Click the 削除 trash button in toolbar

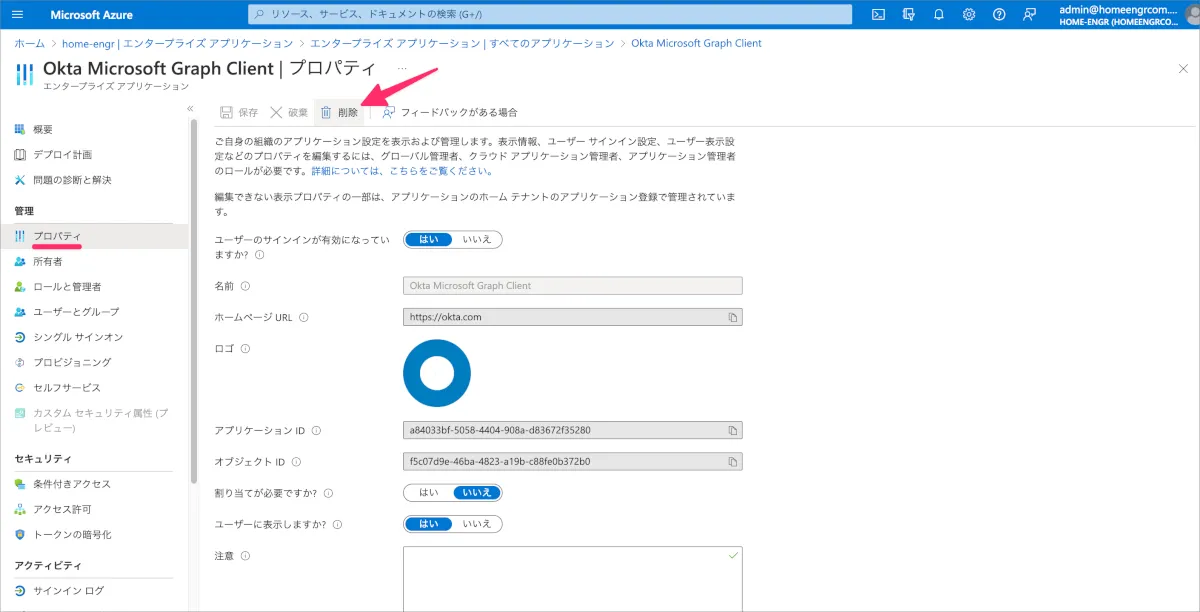pos(339,112)
